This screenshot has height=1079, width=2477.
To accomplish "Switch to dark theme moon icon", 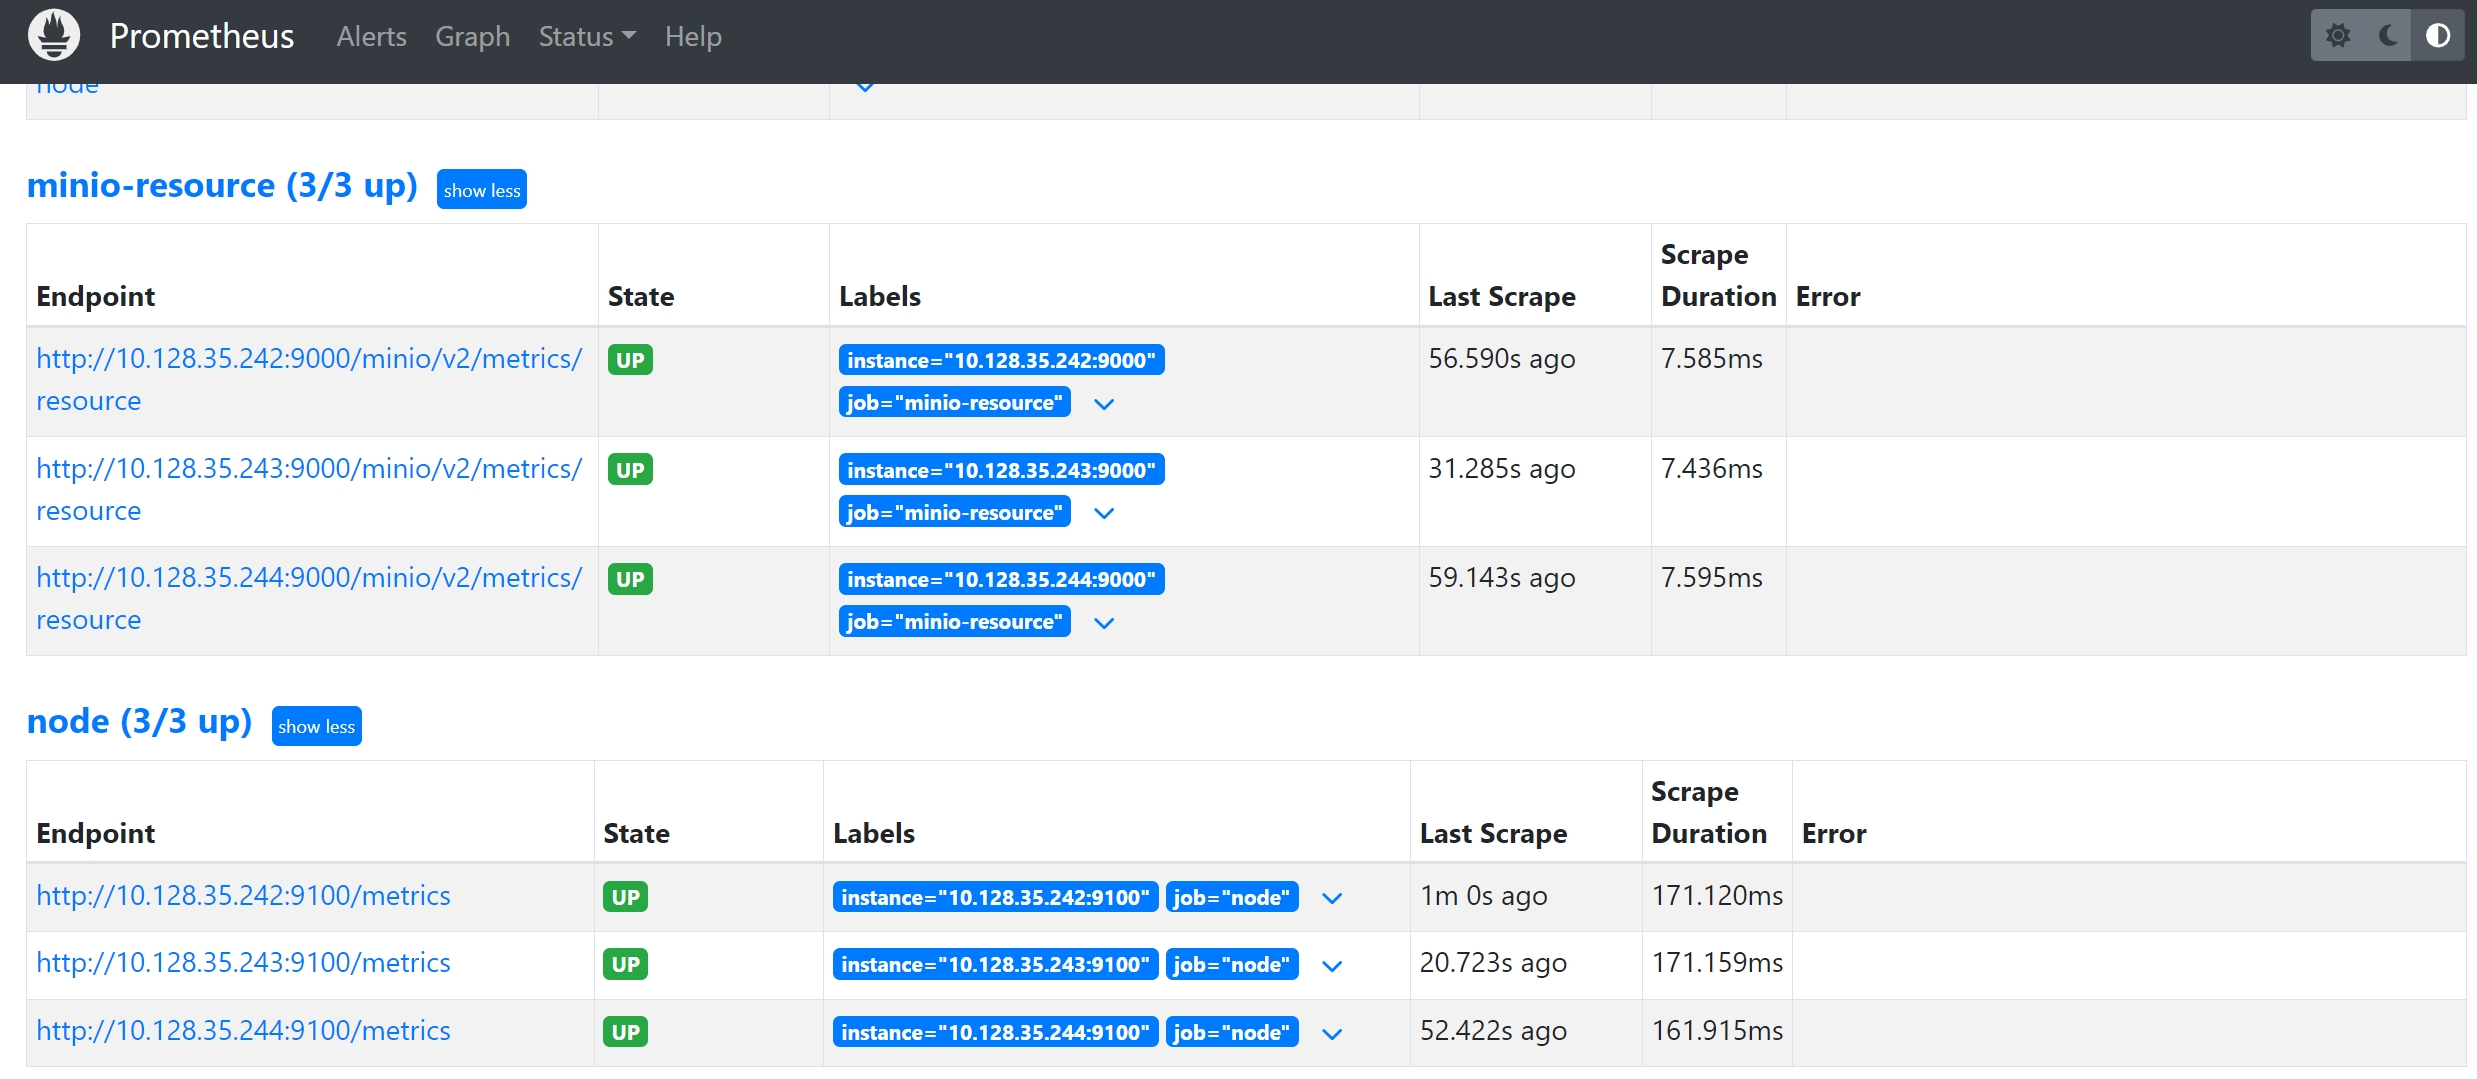I will point(2388,36).
